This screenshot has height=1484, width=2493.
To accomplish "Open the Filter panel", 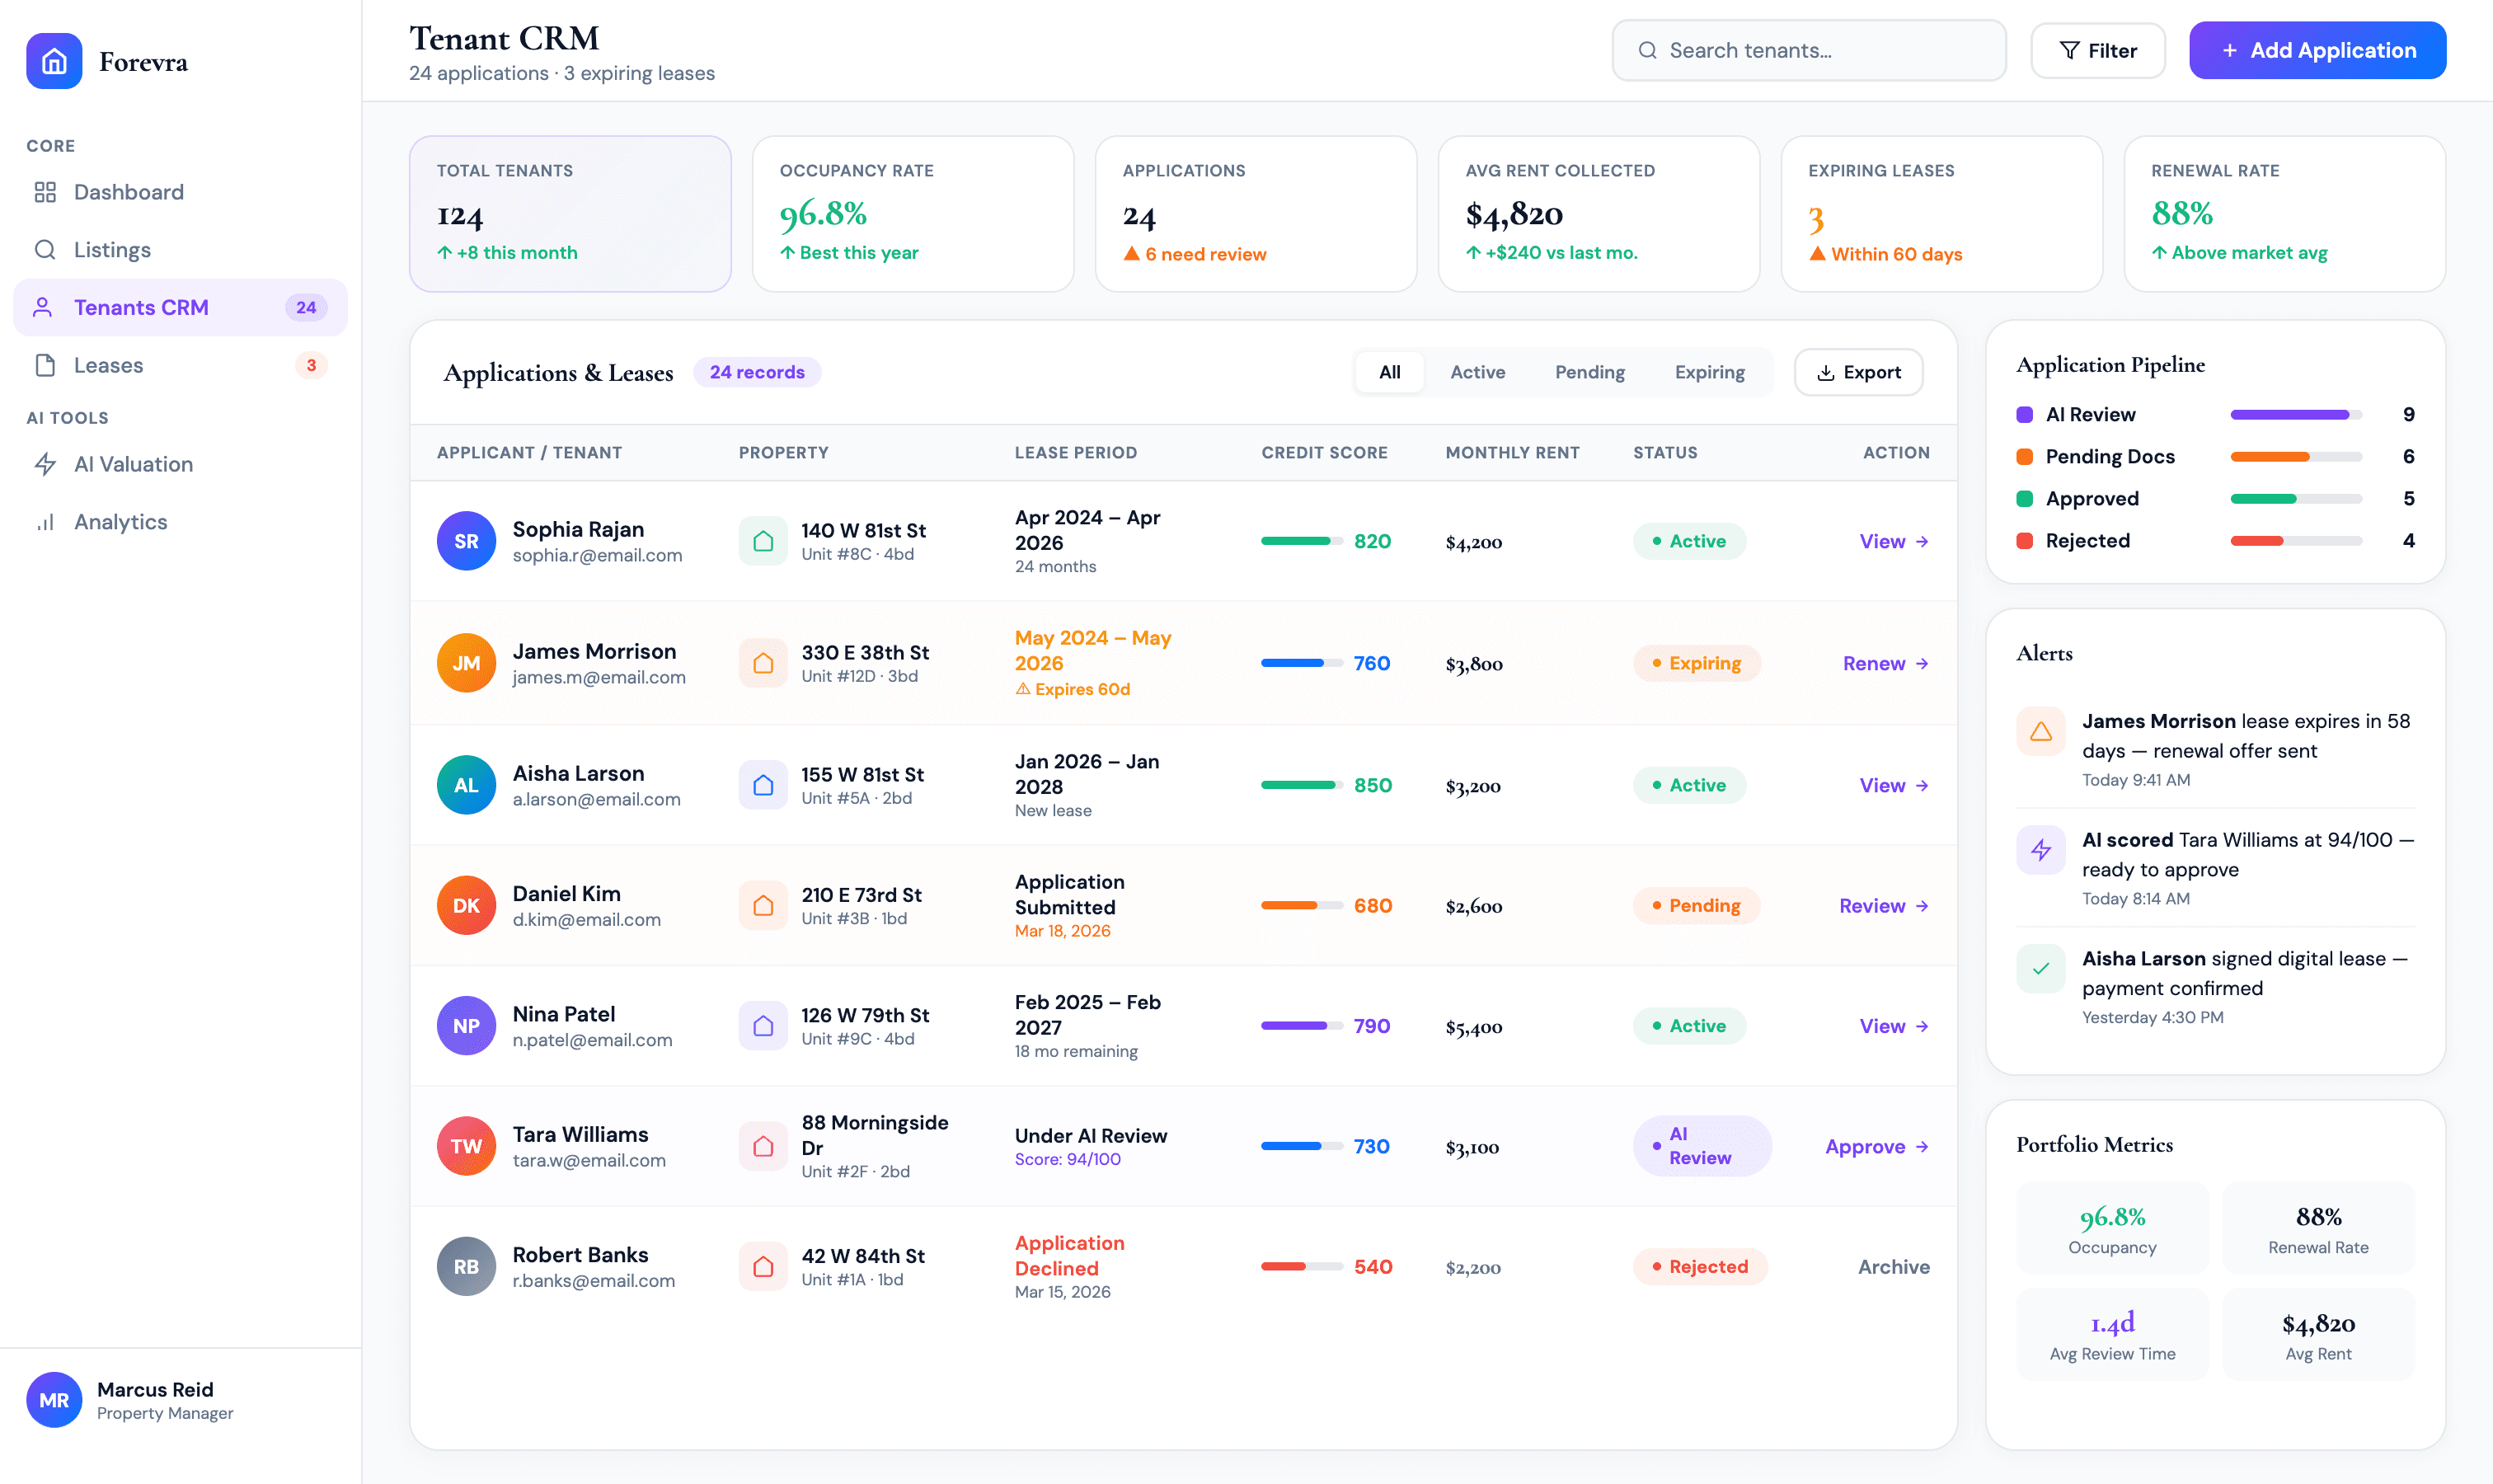I will point(2097,50).
